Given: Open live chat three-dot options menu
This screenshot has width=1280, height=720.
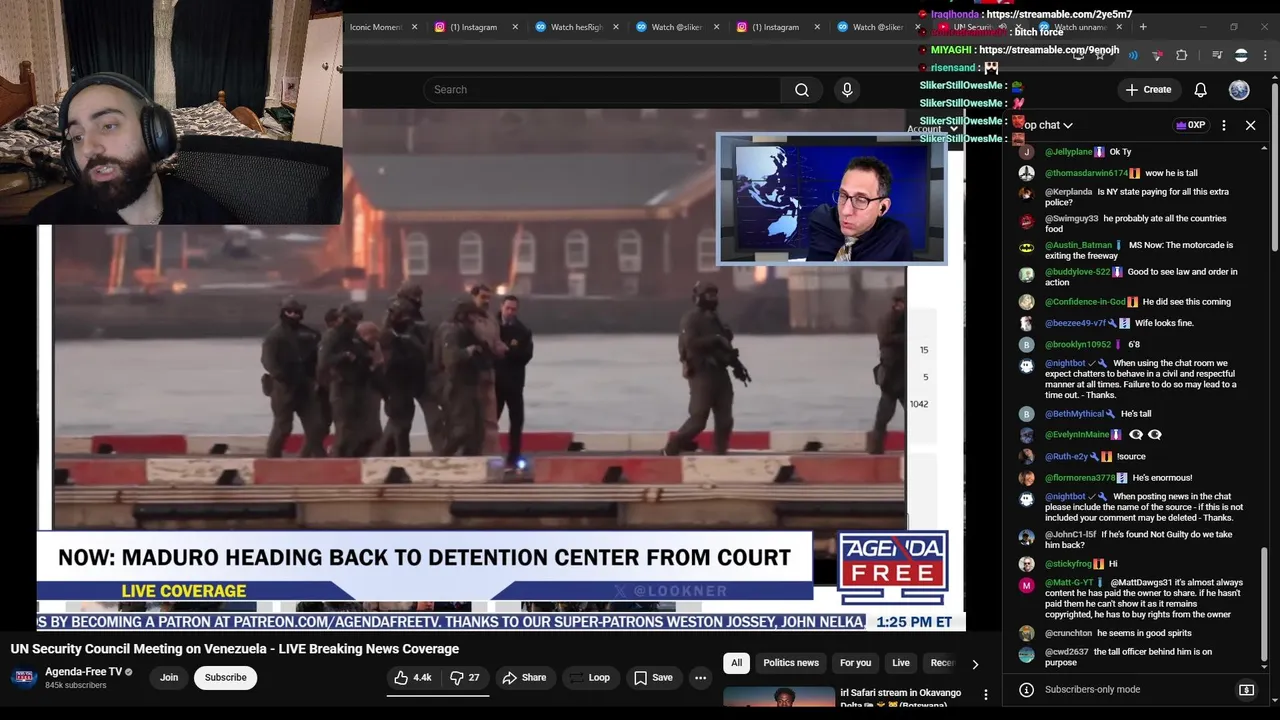Looking at the screenshot, I should pyautogui.click(x=1224, y=125).
